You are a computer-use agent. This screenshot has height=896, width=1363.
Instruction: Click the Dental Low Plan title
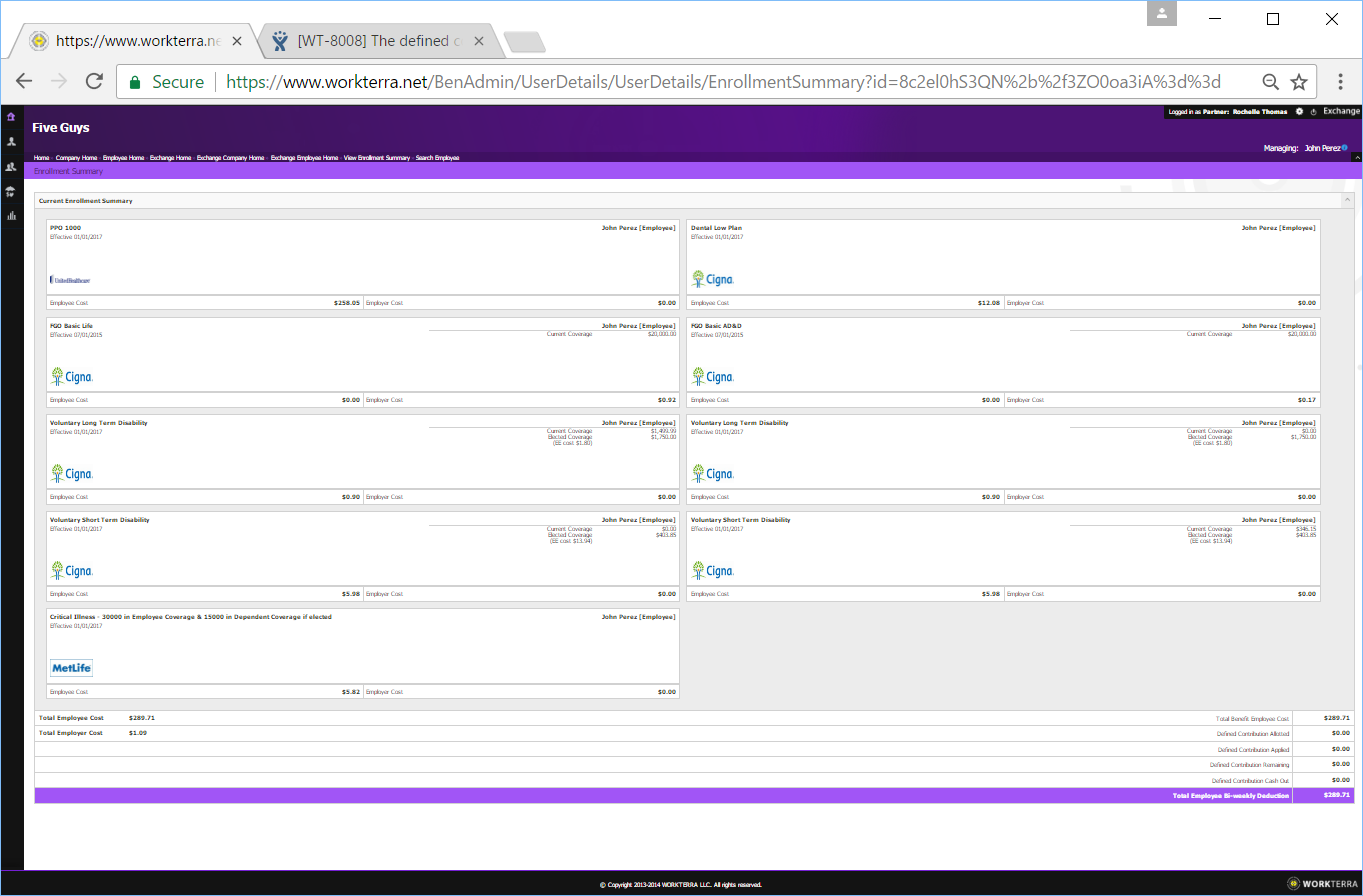point(716,228)
